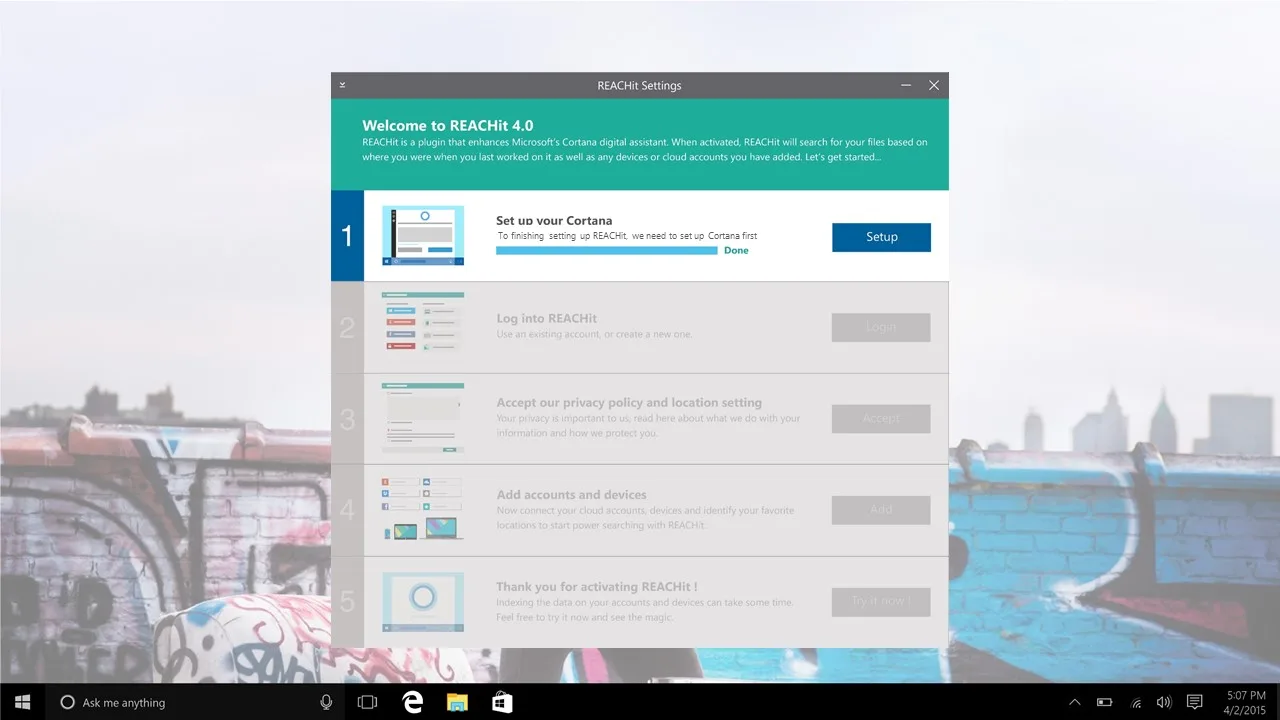Screen dimensions: 1280x720
Task: Click the taskbar clock showing 5:07 PM
Action: tap(1244, 702)
